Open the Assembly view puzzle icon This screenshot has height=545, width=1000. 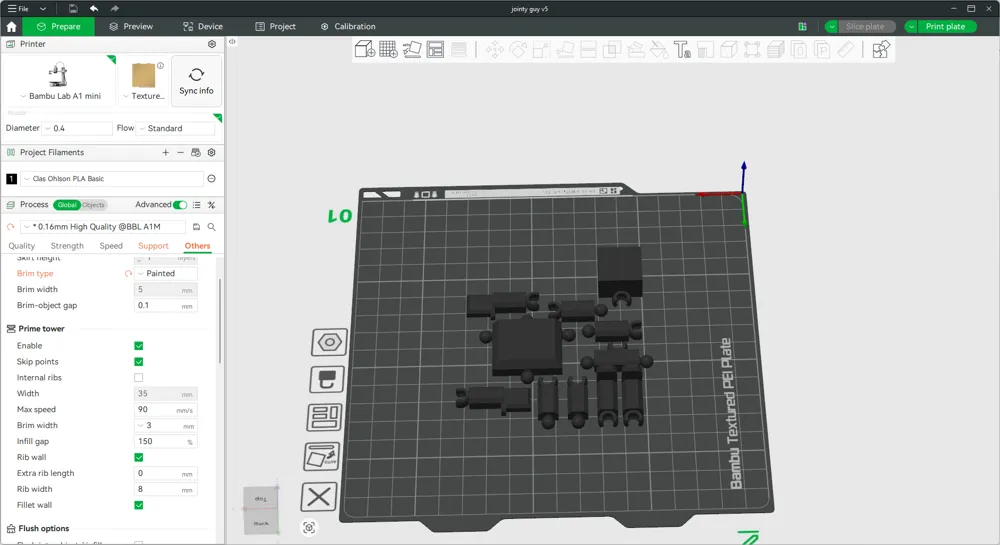point(881,49)
